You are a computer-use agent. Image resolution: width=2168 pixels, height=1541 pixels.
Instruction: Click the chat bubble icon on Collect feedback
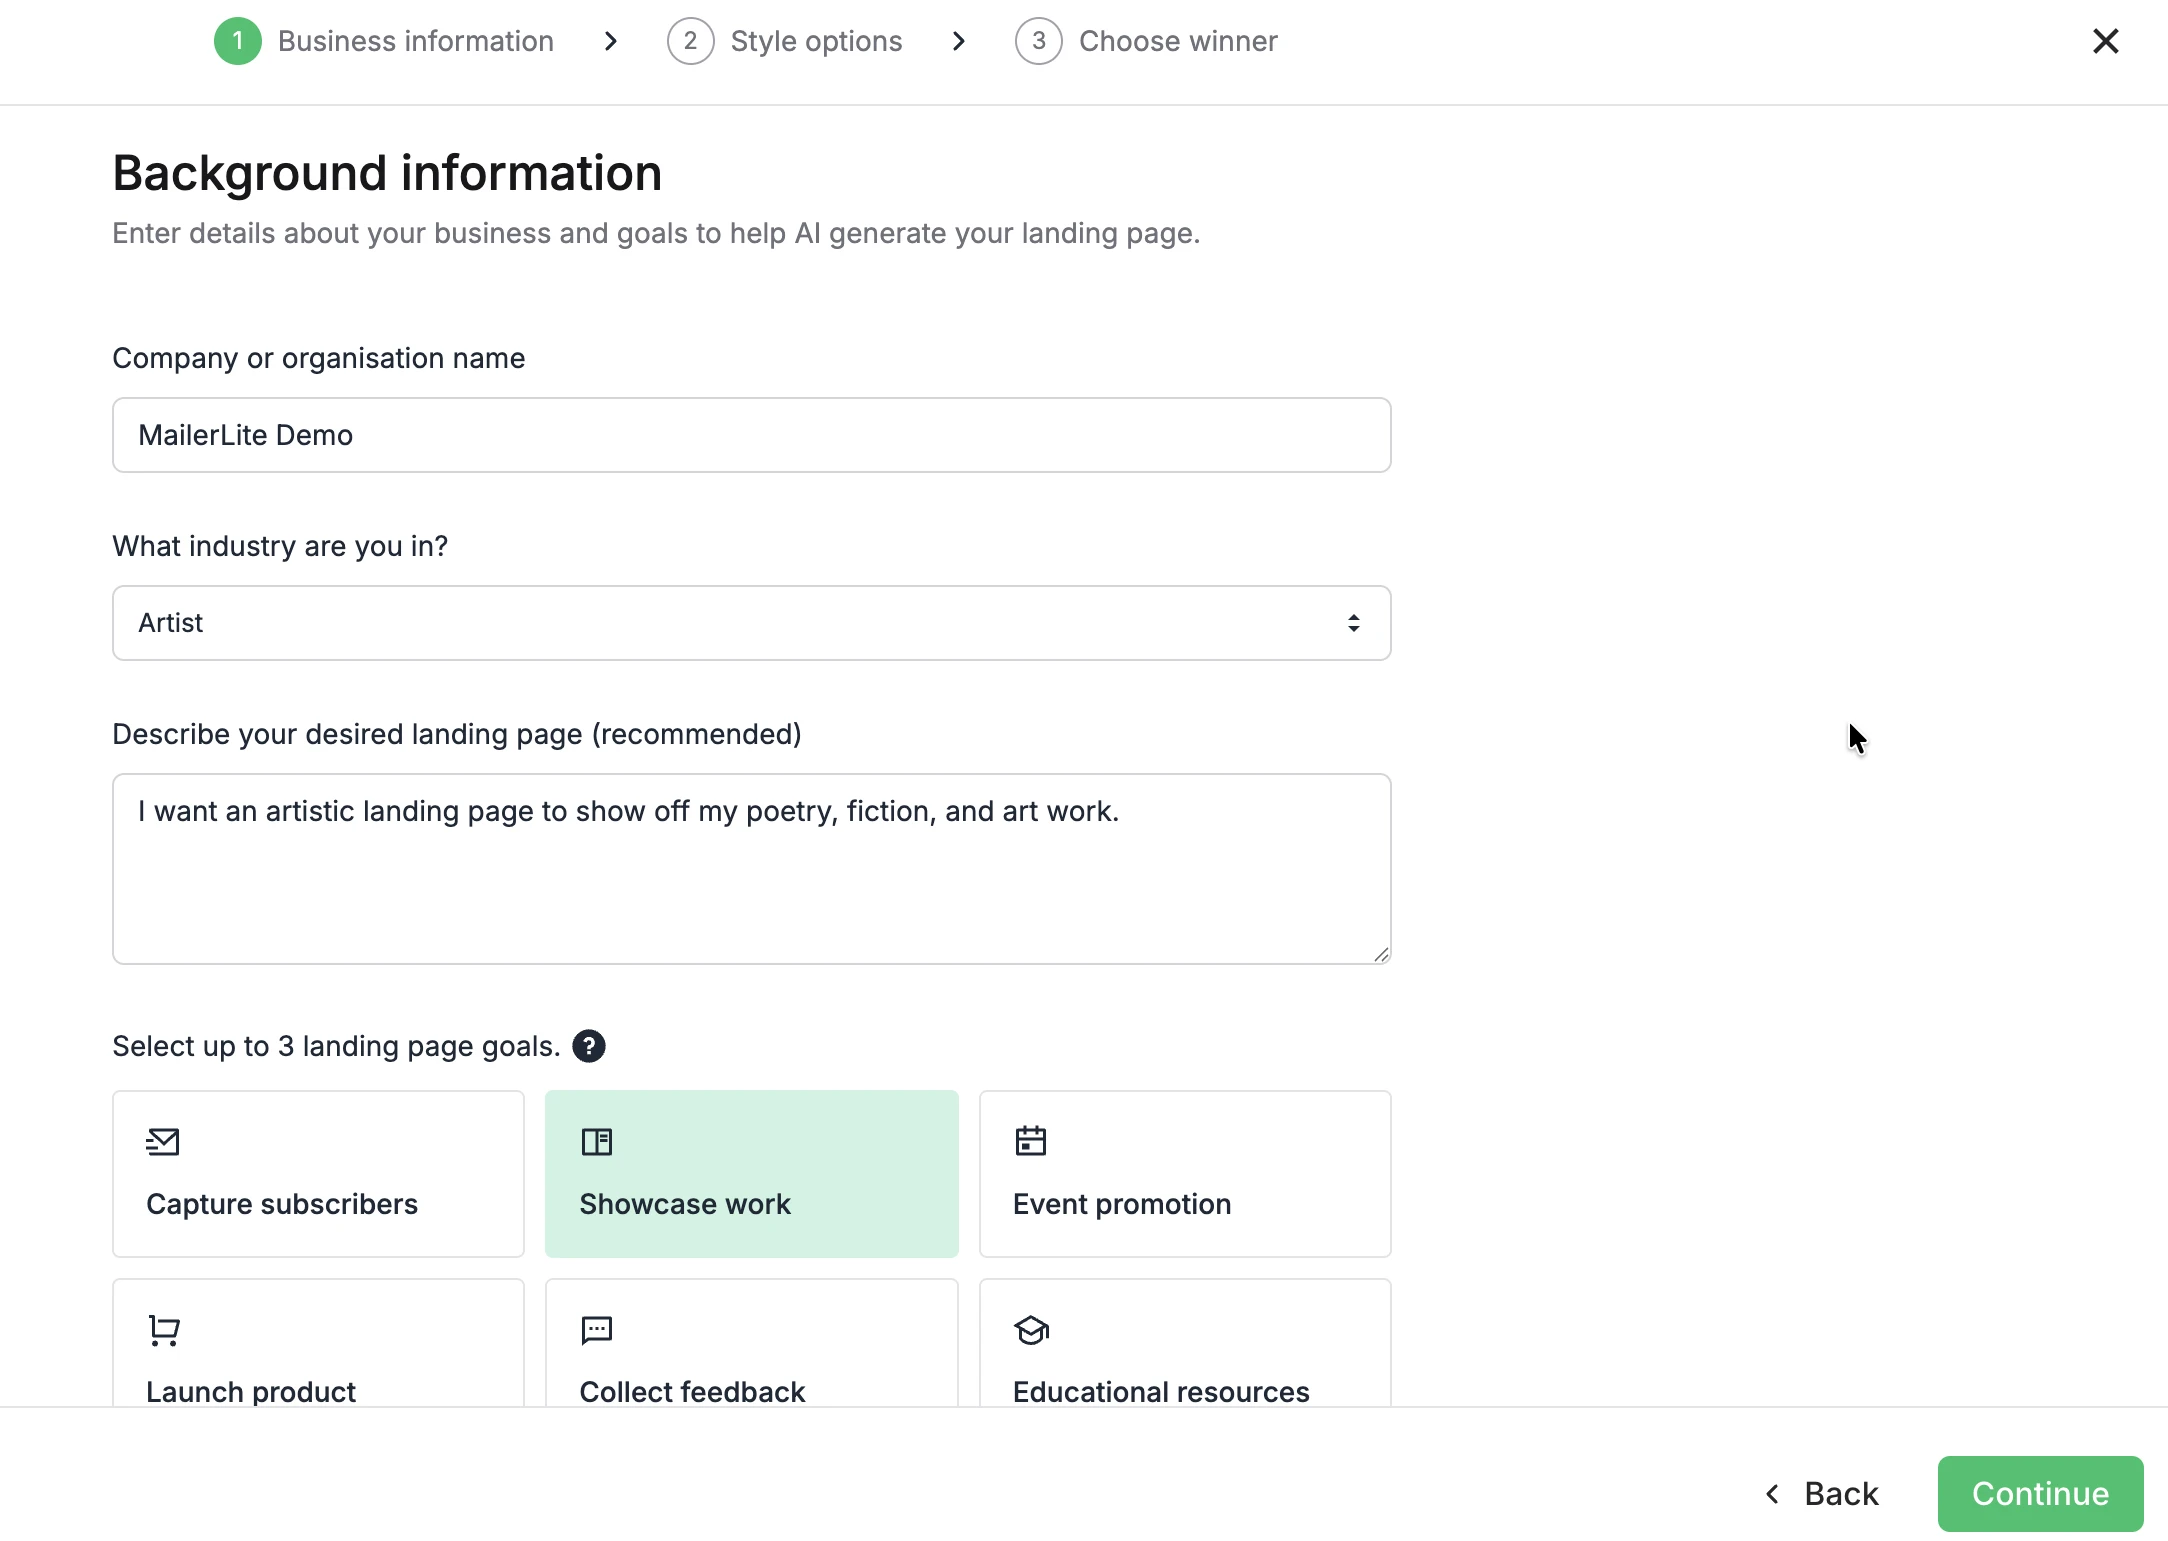596,1330
